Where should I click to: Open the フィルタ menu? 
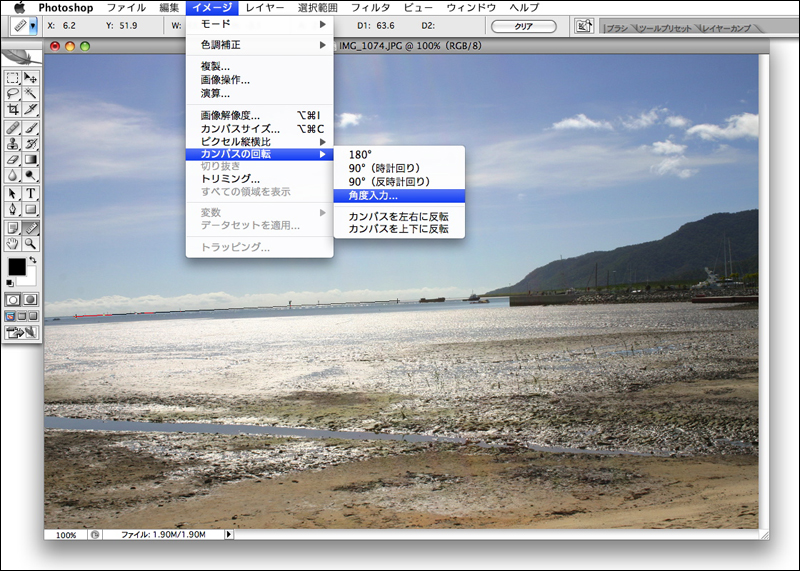pyautogui.click(x=370, y=7)
